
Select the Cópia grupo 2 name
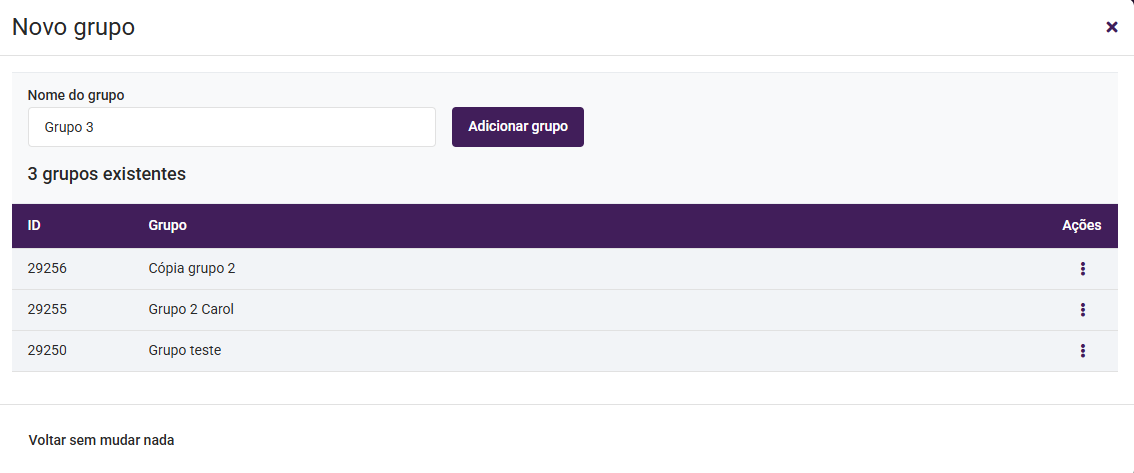192,269
